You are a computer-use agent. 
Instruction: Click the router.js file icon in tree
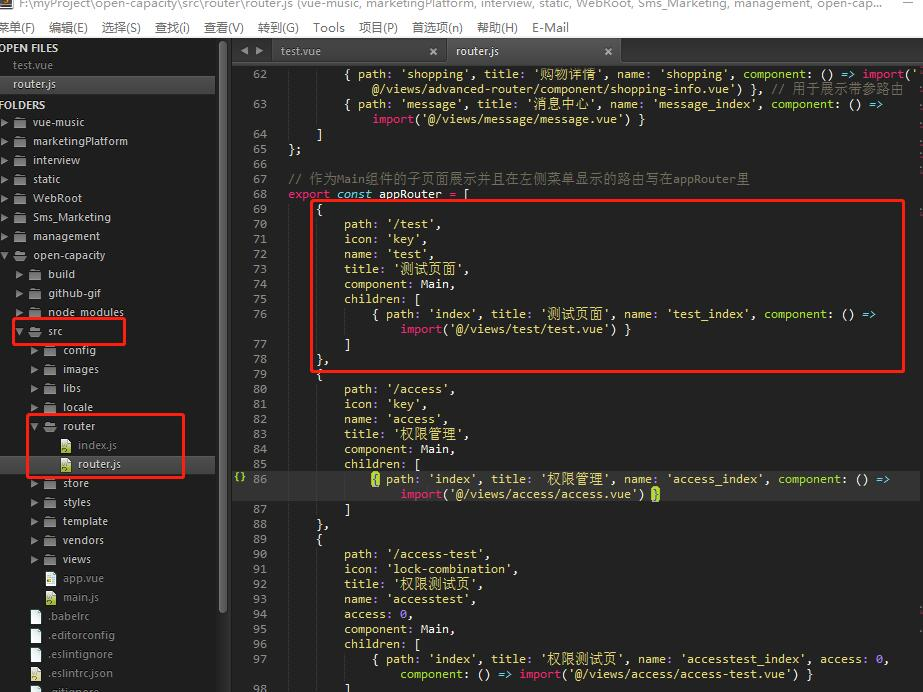tap(66, 464)
